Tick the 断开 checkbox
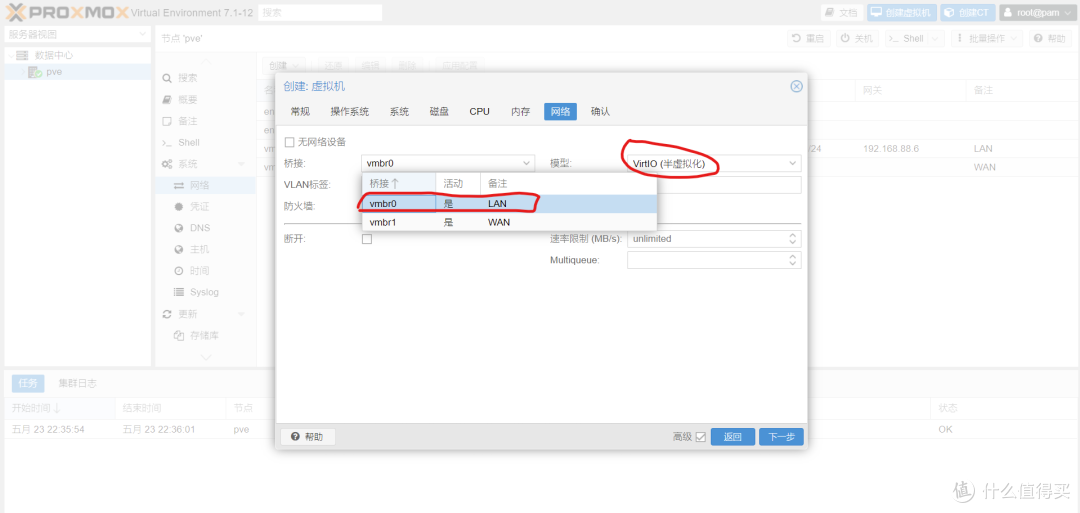Image resolution: width=1080 pixels, height=513 pixels. [367, 239]
